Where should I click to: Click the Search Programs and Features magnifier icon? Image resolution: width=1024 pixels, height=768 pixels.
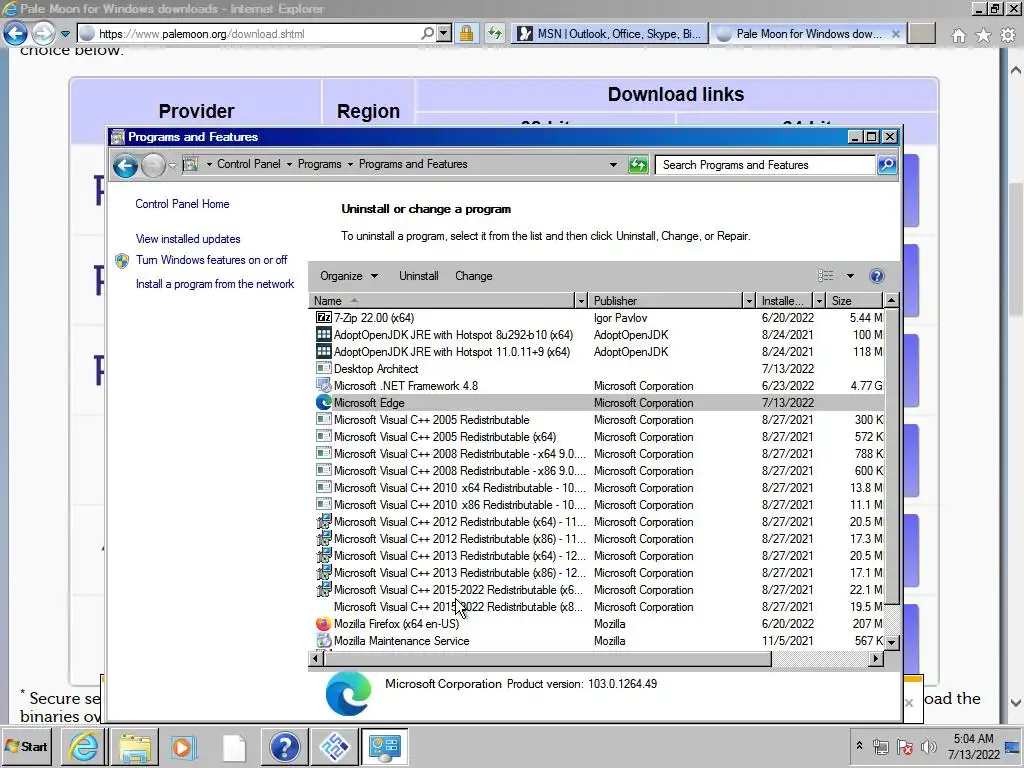pyautogui.click(x=887, y=165)
